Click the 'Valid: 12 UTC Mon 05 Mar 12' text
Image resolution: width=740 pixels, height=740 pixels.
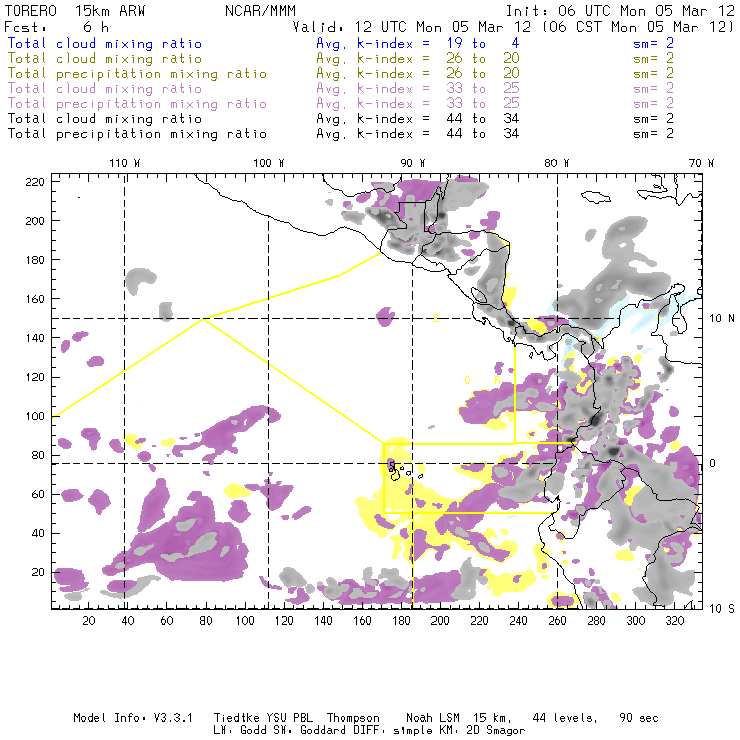(x=412, y=27)
